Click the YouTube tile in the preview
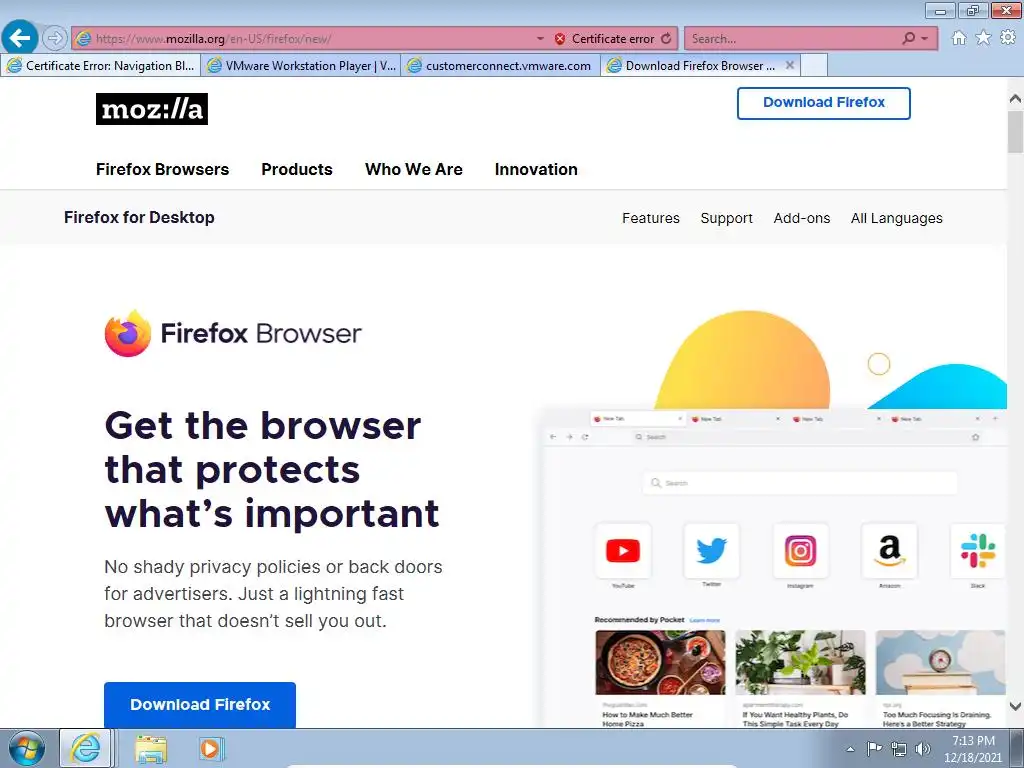 (x=622, y=551)
